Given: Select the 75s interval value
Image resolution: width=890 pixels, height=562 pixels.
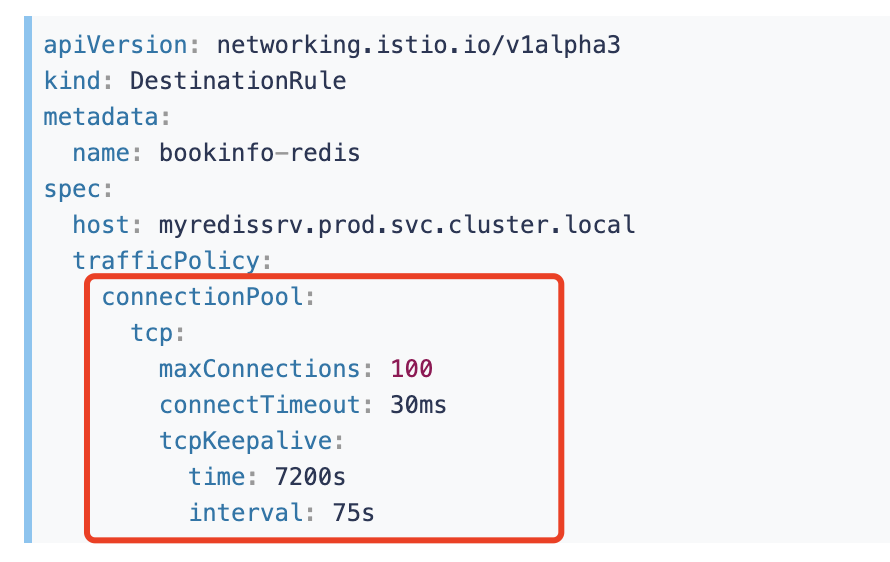Looking at the screenshot, I should coord(353,513).
